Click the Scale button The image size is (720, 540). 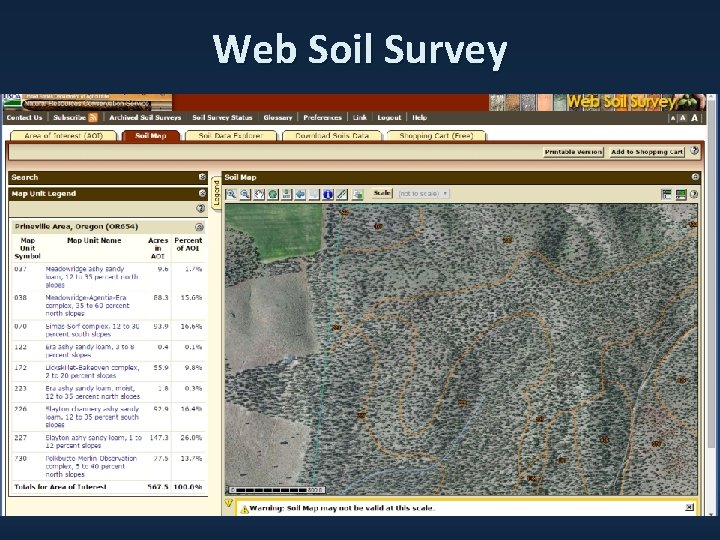tap(382, 193)
